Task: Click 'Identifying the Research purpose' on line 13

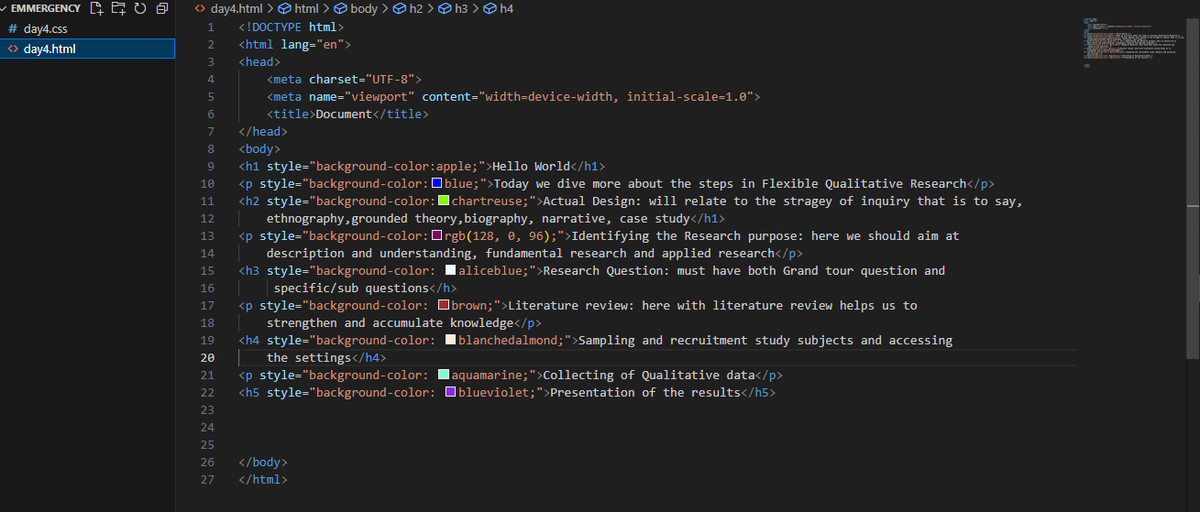Action: [684, 236]
